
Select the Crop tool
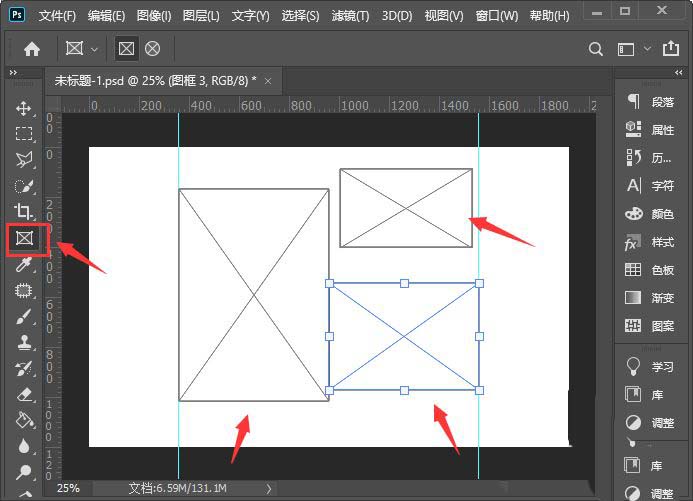[x=24, y=211]
